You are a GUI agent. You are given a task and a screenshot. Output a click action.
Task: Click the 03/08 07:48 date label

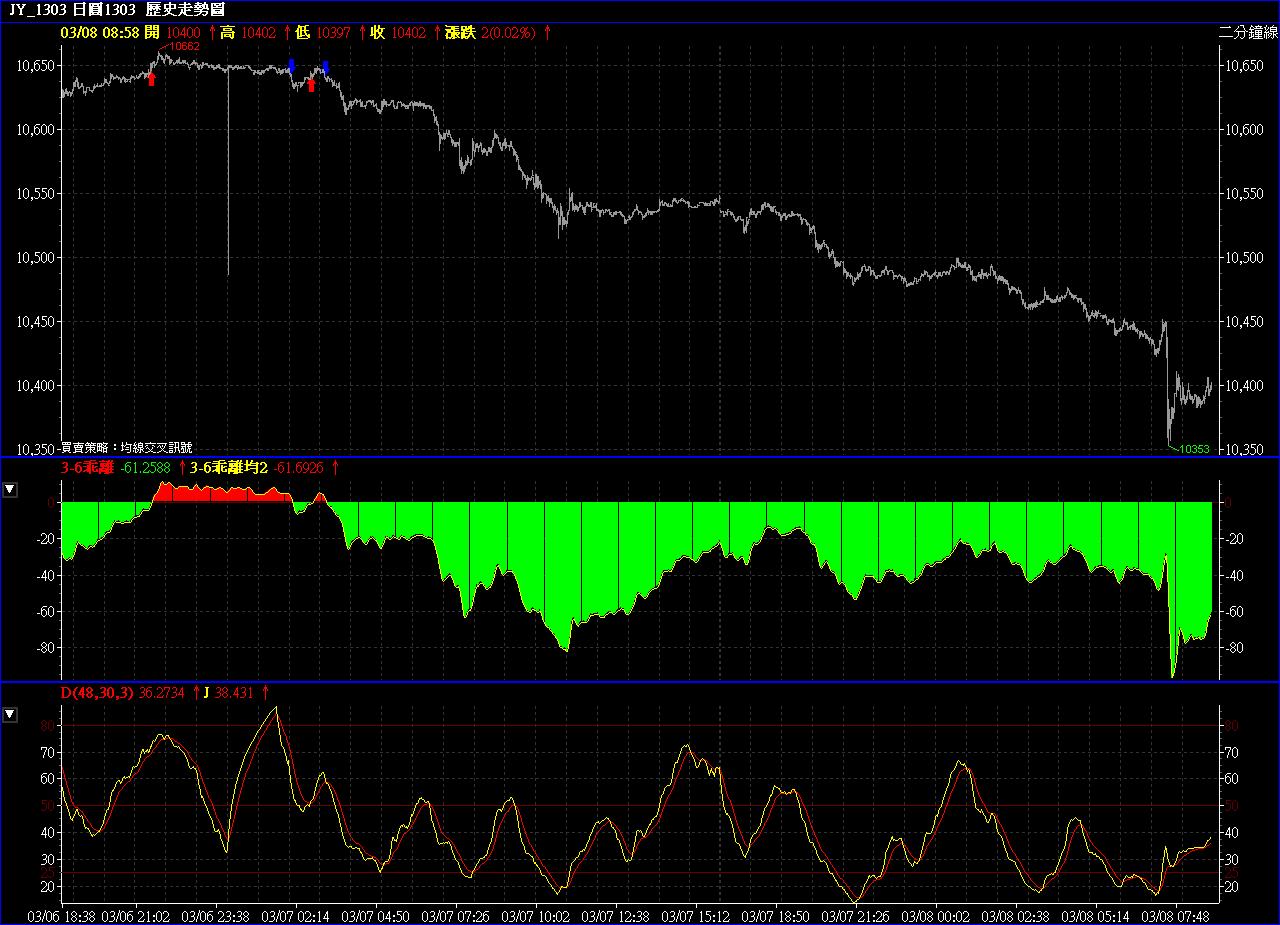point(1175,916)
